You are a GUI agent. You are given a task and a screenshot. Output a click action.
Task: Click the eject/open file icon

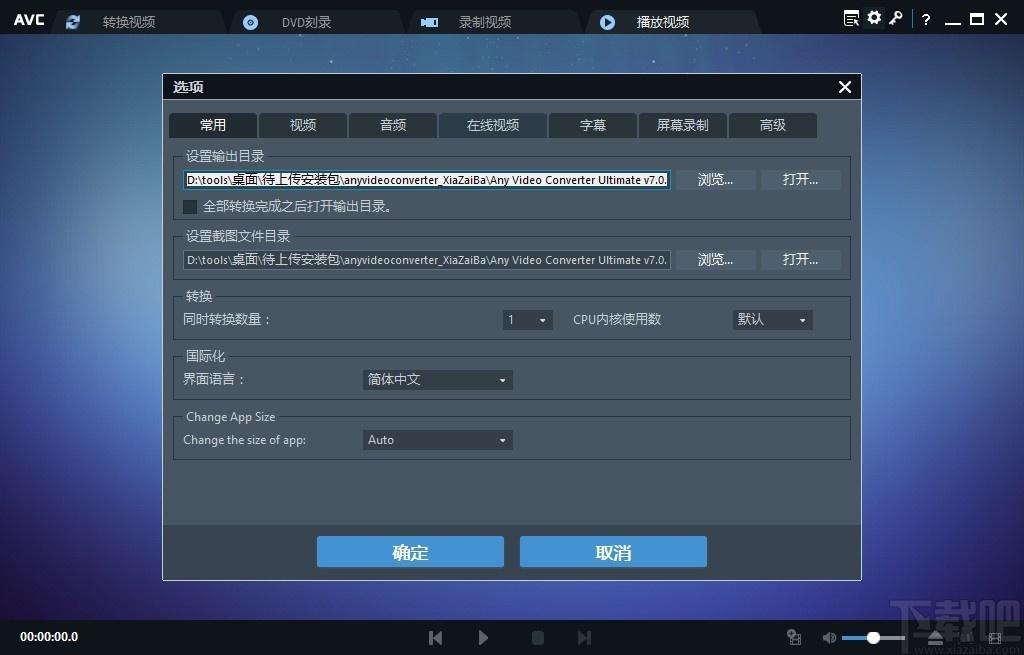coord(935,637)
